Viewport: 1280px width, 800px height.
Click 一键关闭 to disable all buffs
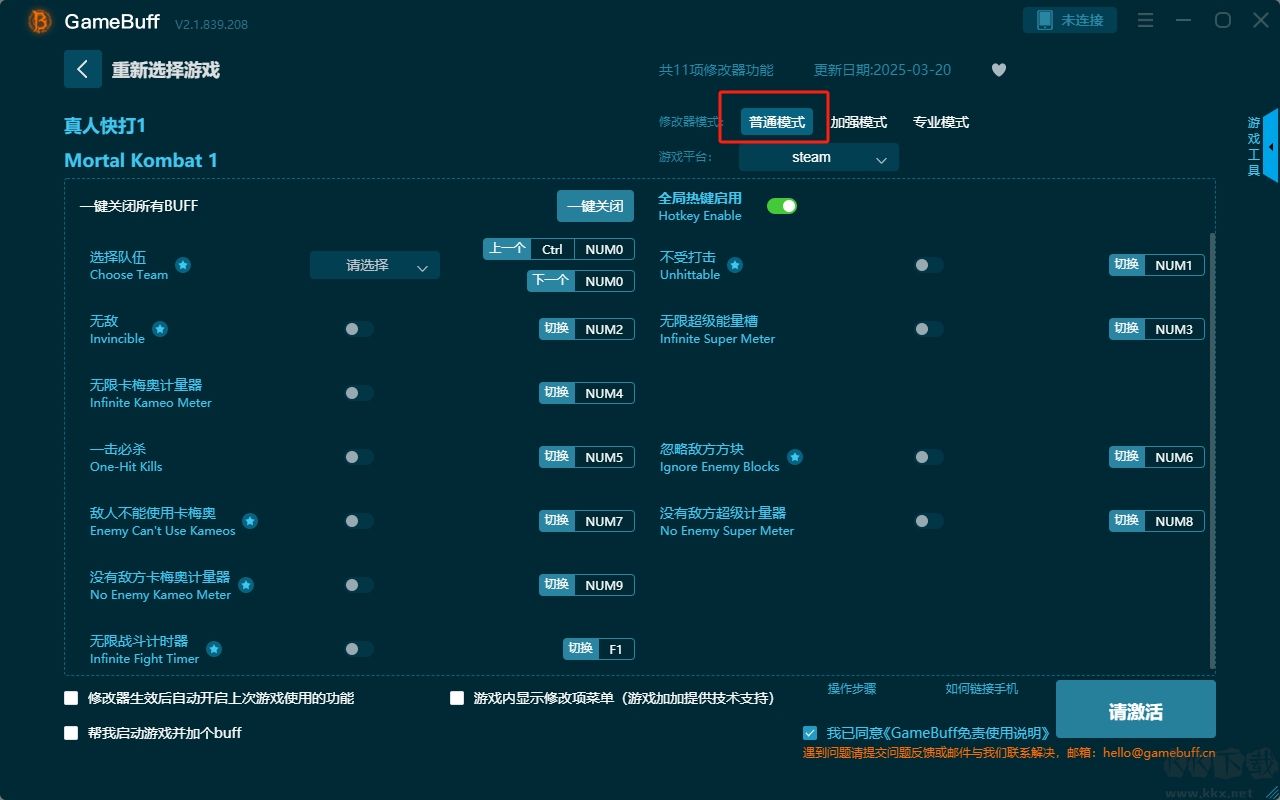tap(596, 205)
